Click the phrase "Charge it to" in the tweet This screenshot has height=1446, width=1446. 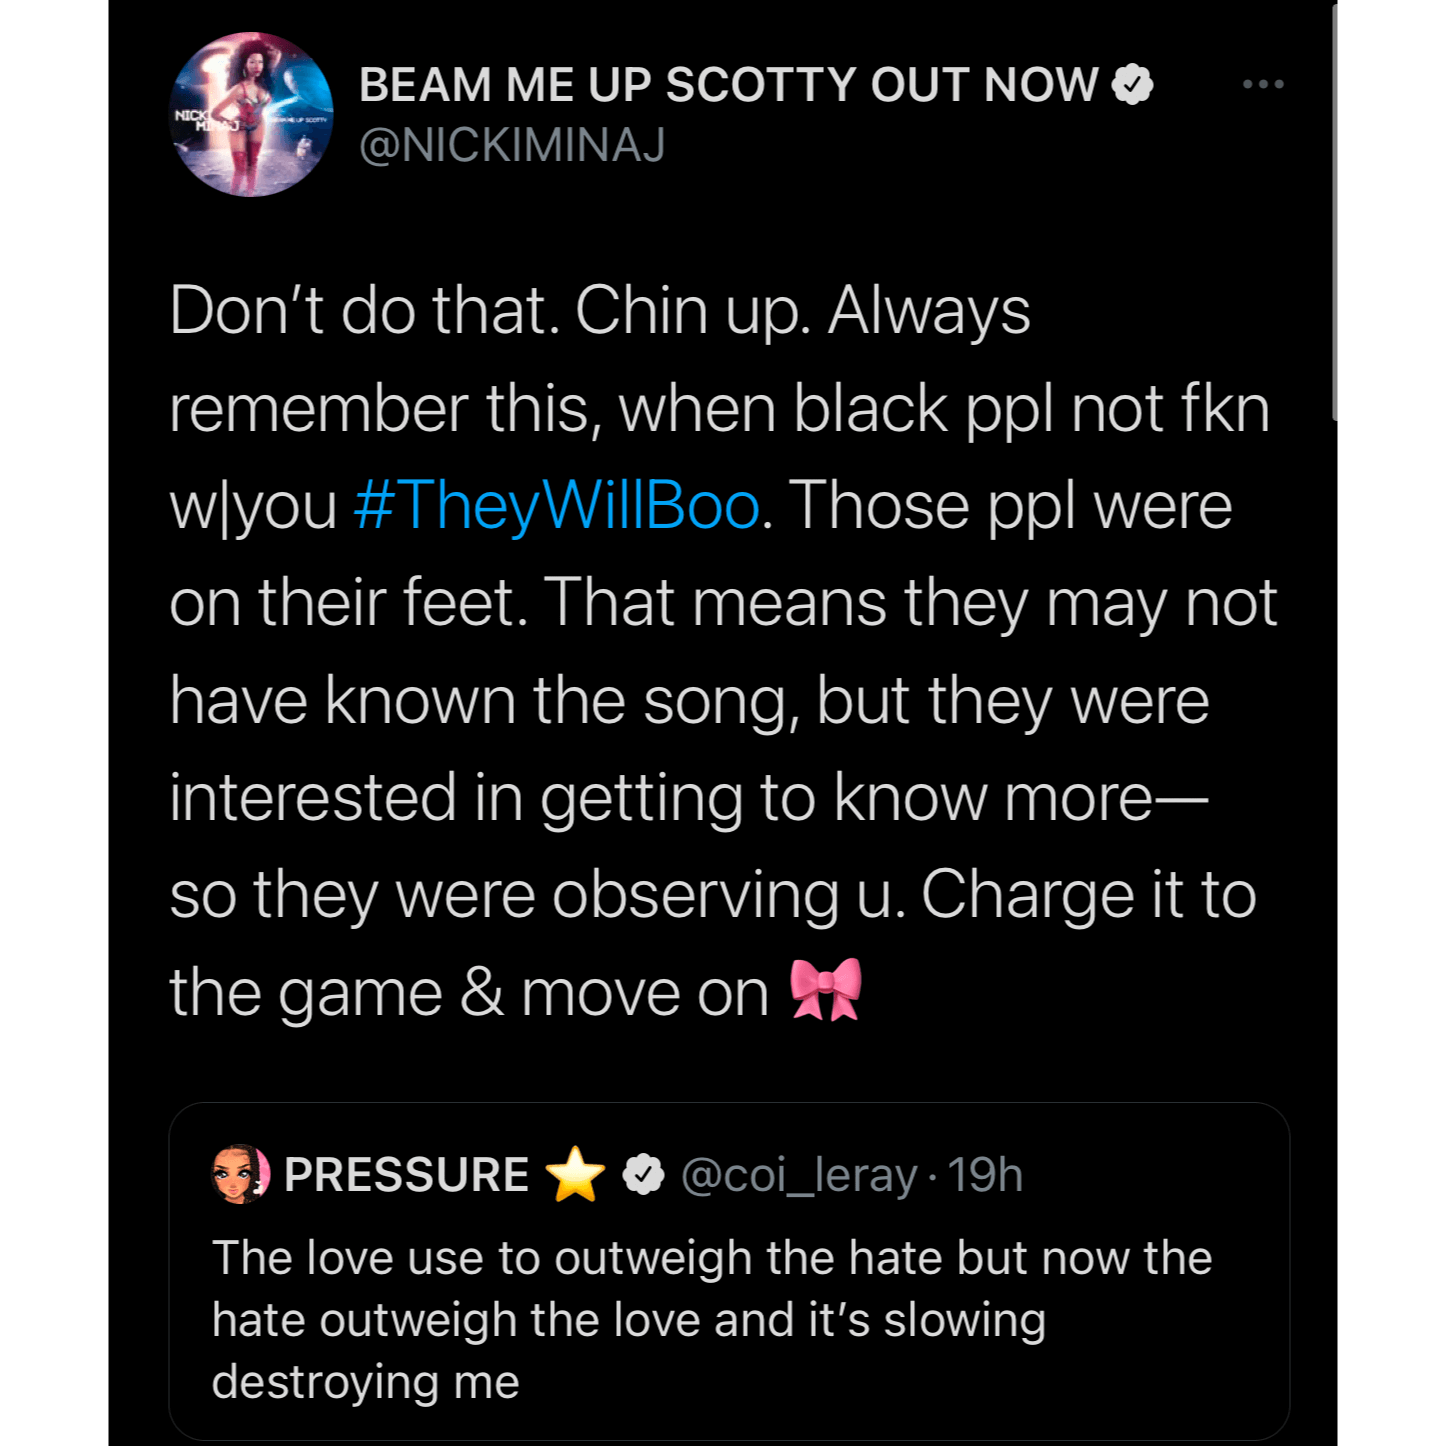click(1088, 894)
